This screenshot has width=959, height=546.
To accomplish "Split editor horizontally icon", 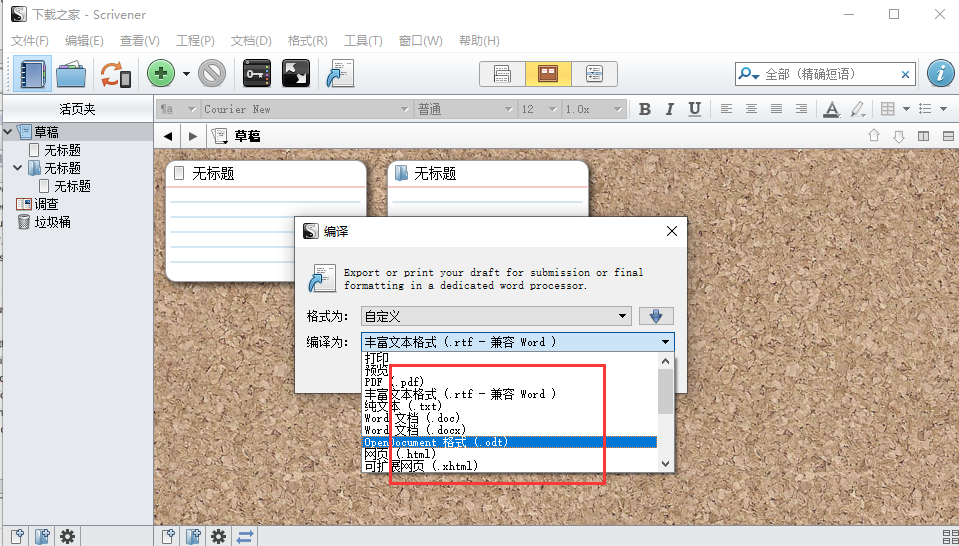I will [x=949, y=136].
